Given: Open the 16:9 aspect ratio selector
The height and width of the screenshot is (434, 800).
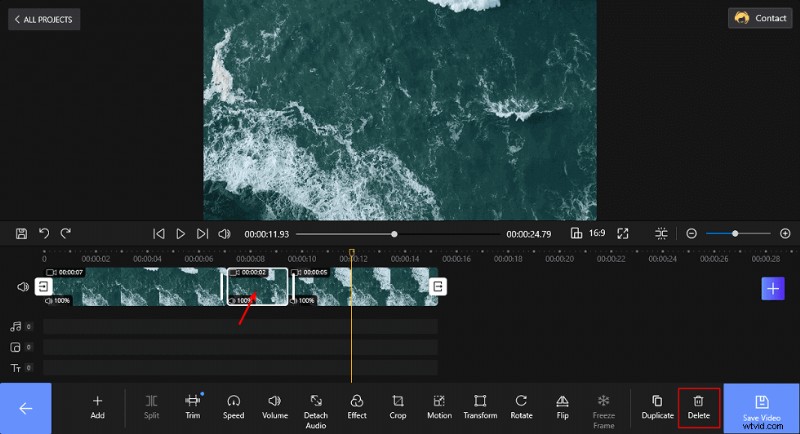Looking at the screenshot, I should click(588, 234).
